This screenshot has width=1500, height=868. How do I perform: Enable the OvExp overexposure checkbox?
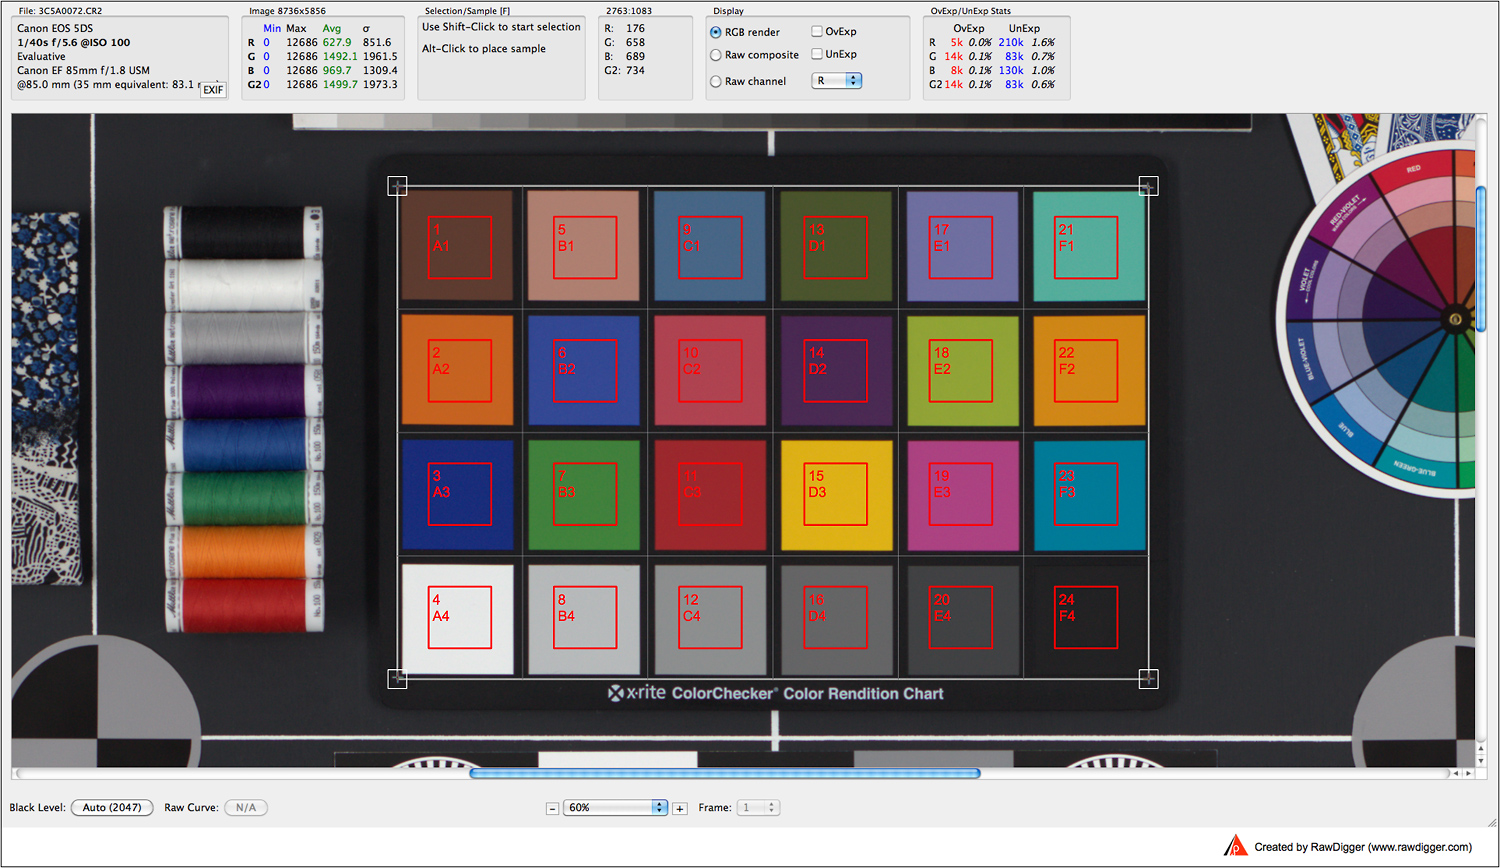817,31
